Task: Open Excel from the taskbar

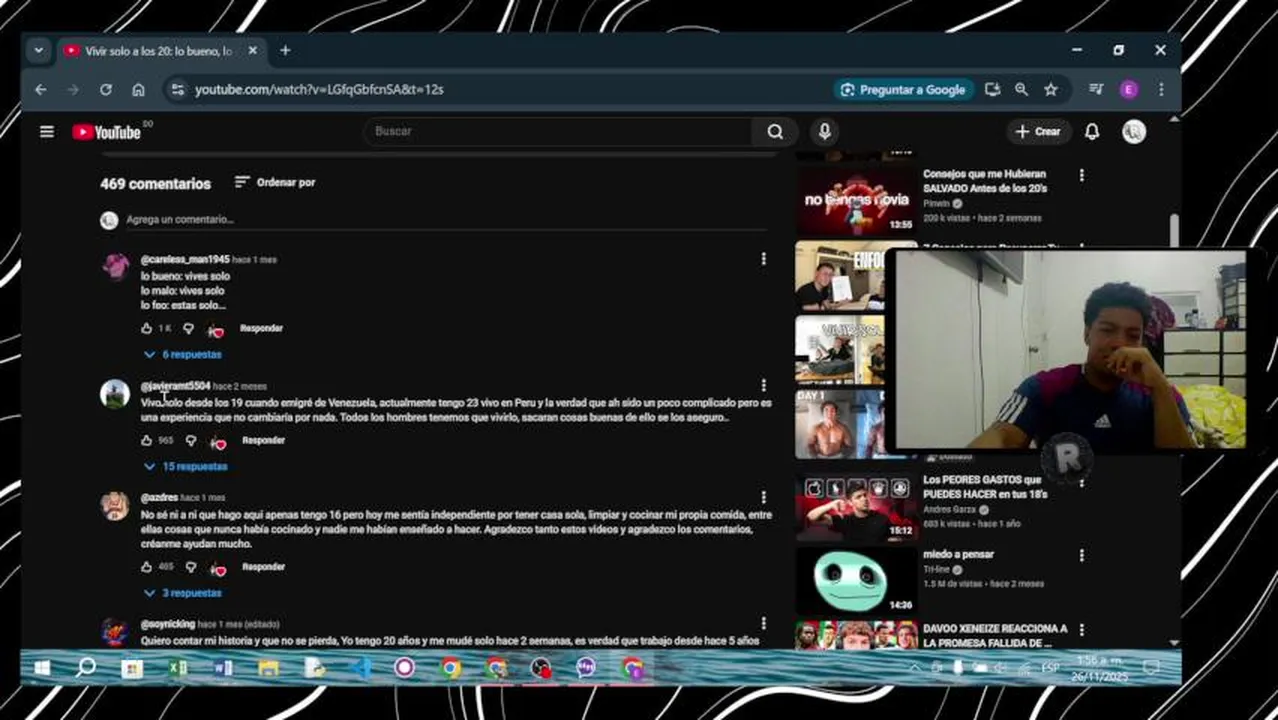Action: coord(178,667)
